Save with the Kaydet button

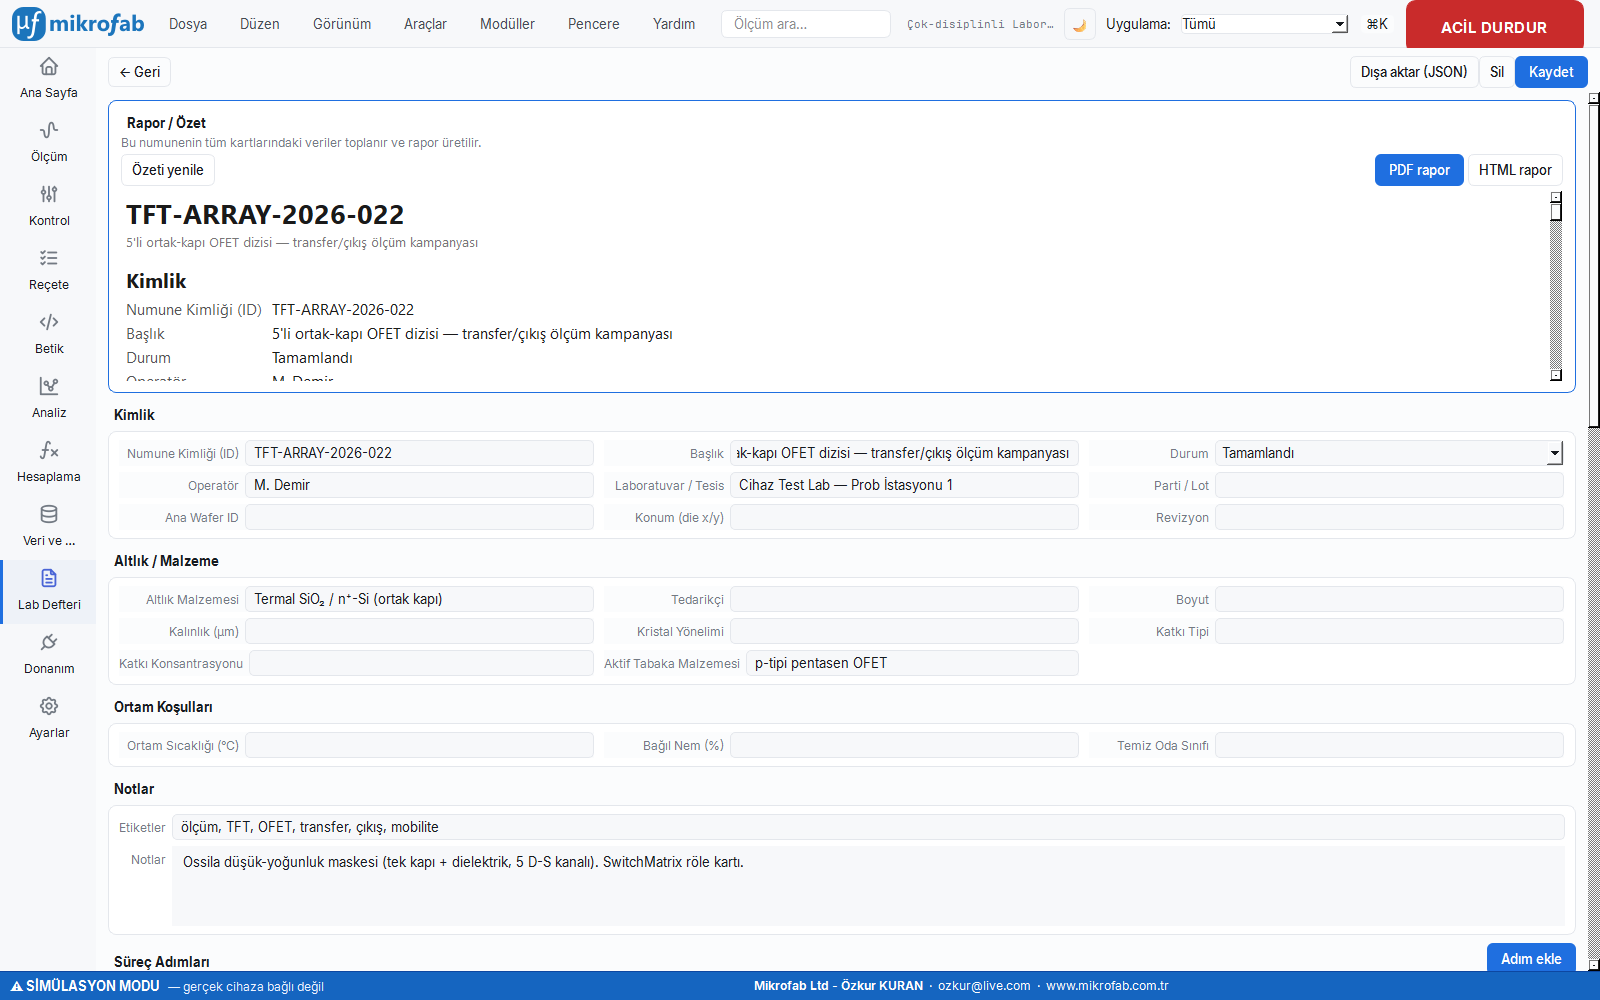[1551, 72]
